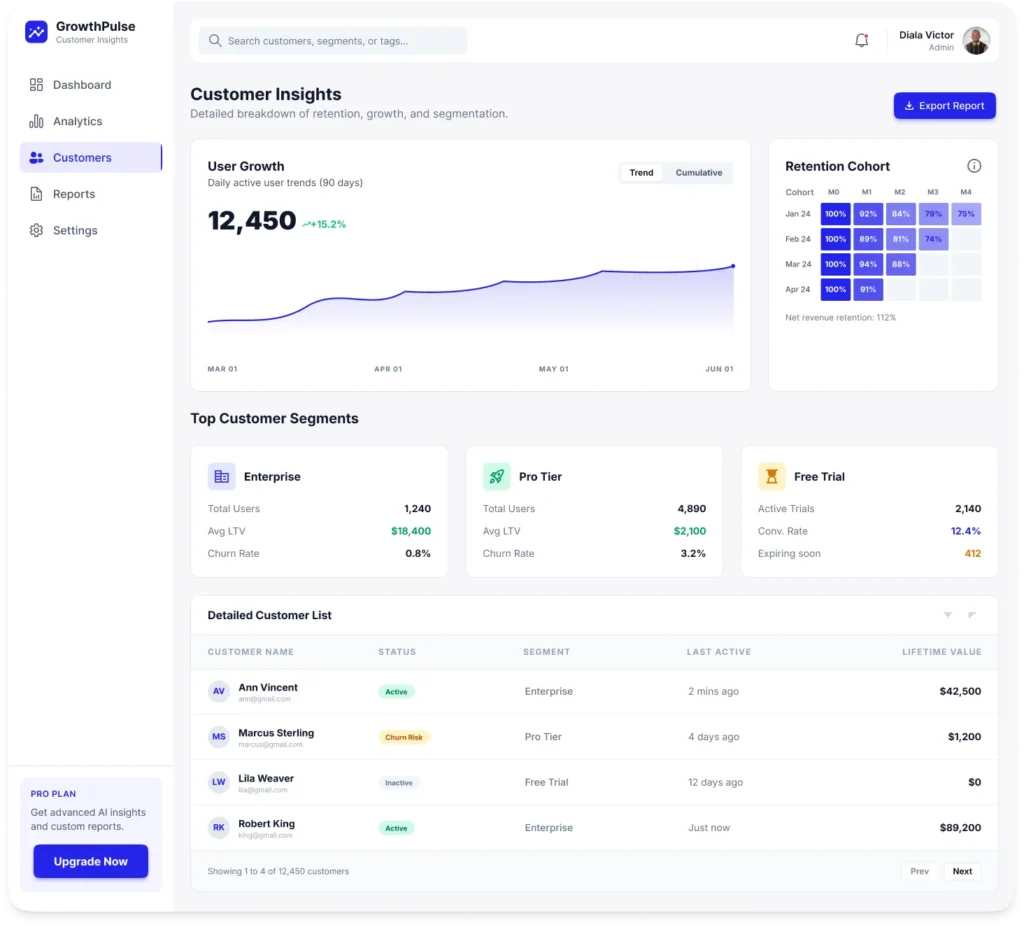Click the search magnifier icon
The image size is (1024, 927).
coord(215,40)
